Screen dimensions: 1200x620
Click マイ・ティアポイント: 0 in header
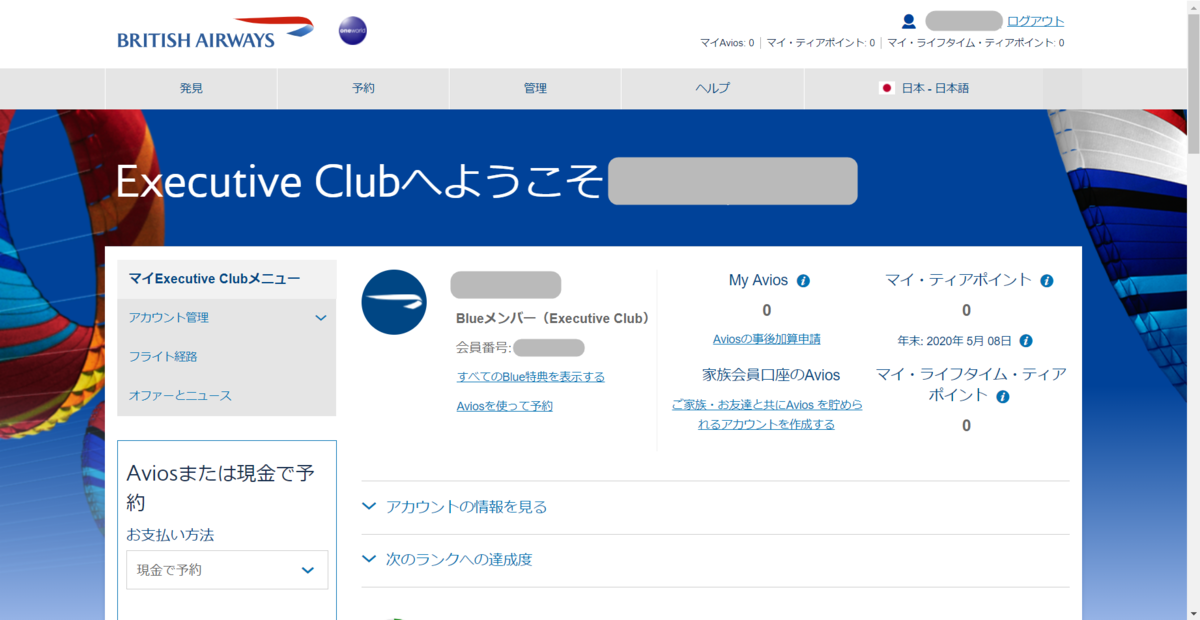click(x=820, y=43)
